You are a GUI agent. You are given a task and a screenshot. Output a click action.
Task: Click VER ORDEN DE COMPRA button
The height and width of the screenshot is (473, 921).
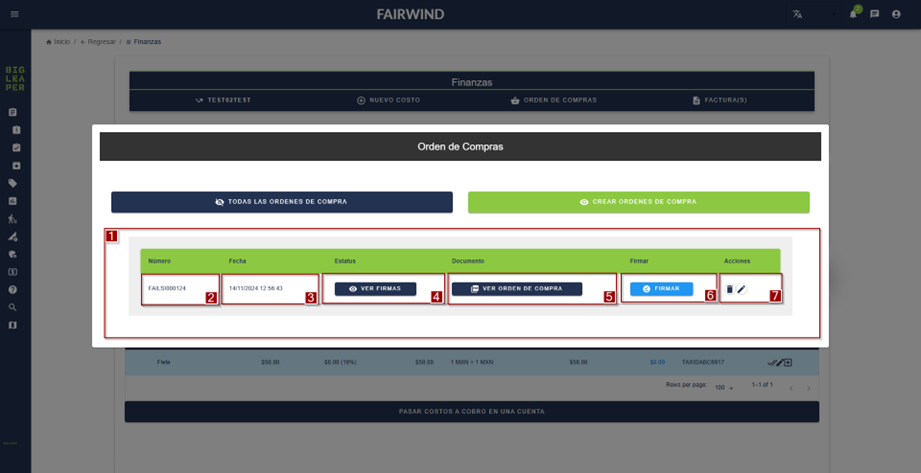517,289
